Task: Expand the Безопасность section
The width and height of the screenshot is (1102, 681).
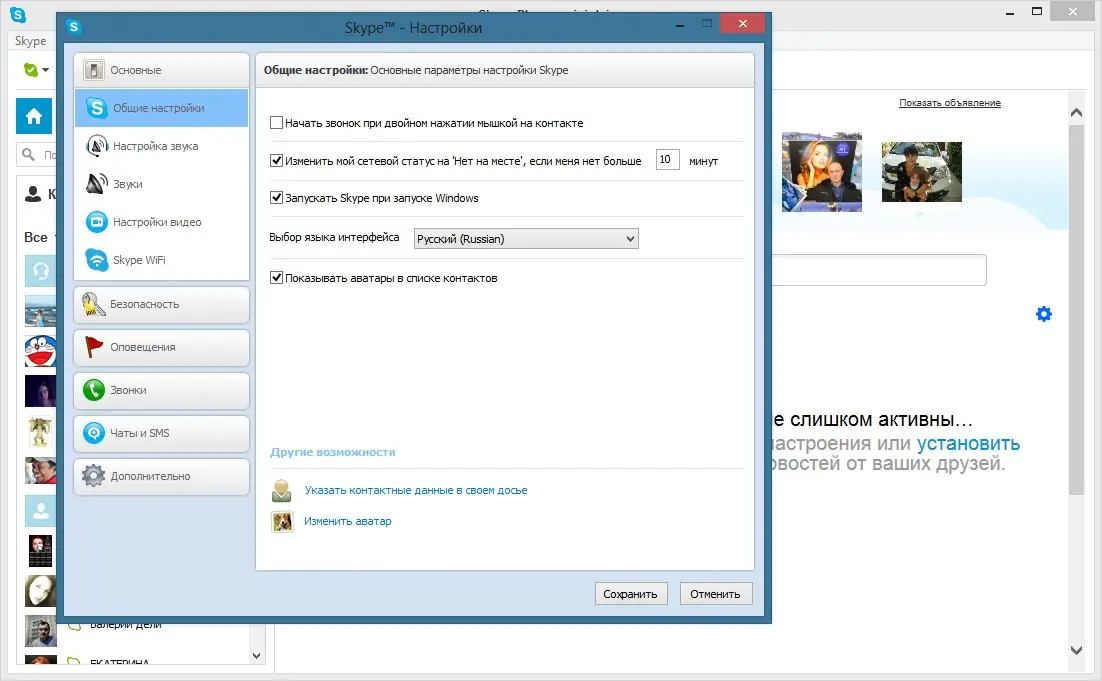Action: coord(161,304)
